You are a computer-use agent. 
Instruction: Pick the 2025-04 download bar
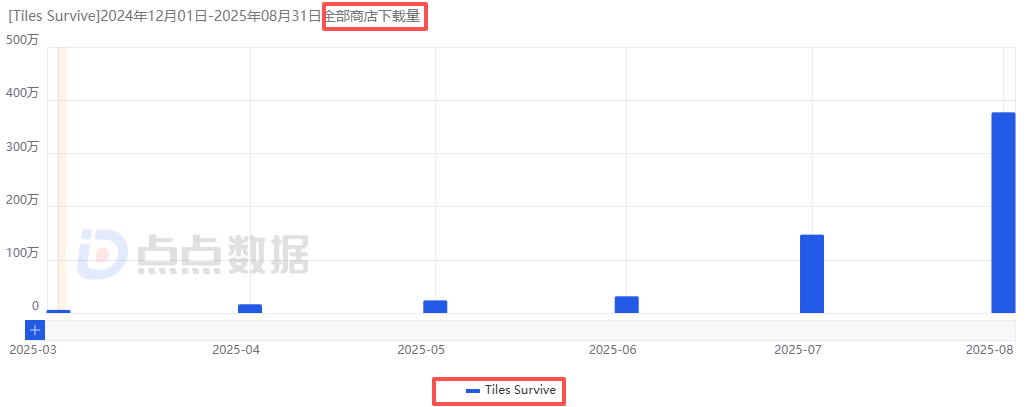point(250,308)
